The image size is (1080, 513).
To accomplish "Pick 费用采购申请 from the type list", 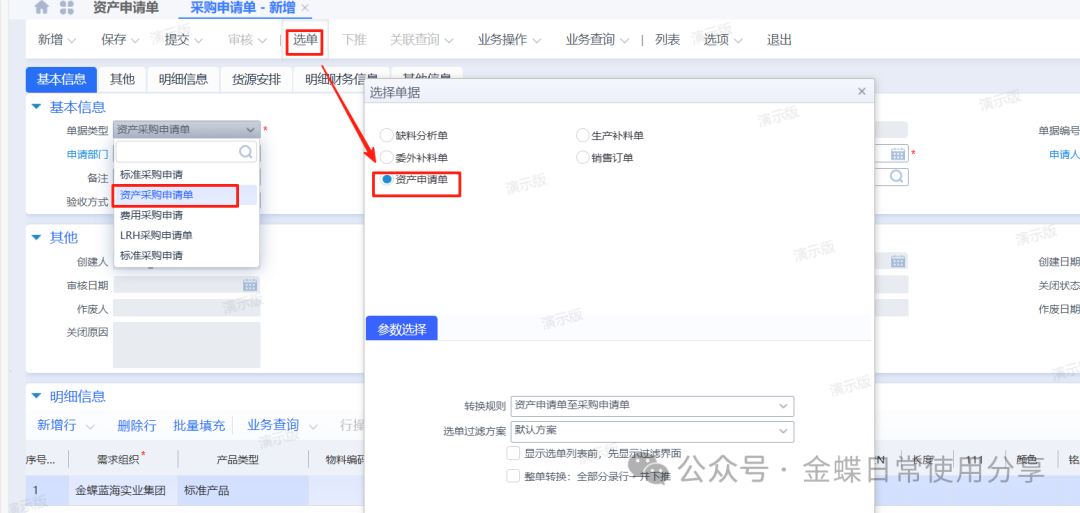I will pyautogui.click(x=152, y=215).
